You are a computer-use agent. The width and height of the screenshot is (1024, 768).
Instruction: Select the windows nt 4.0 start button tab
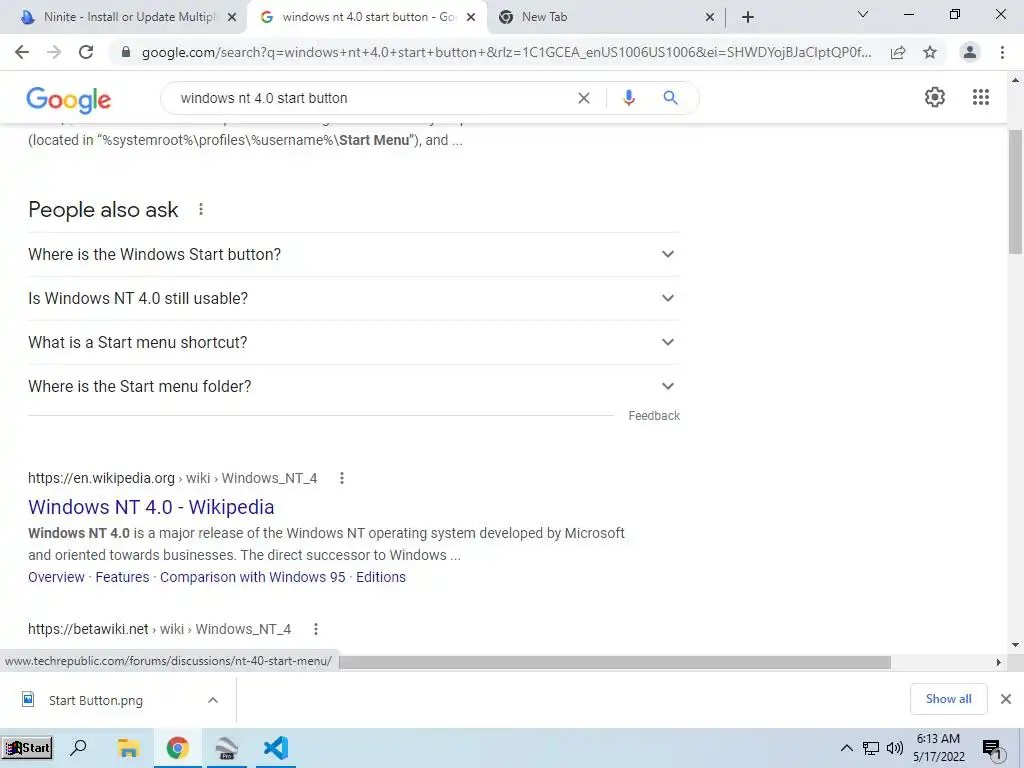pyautogui.click(x=367, y=18)
